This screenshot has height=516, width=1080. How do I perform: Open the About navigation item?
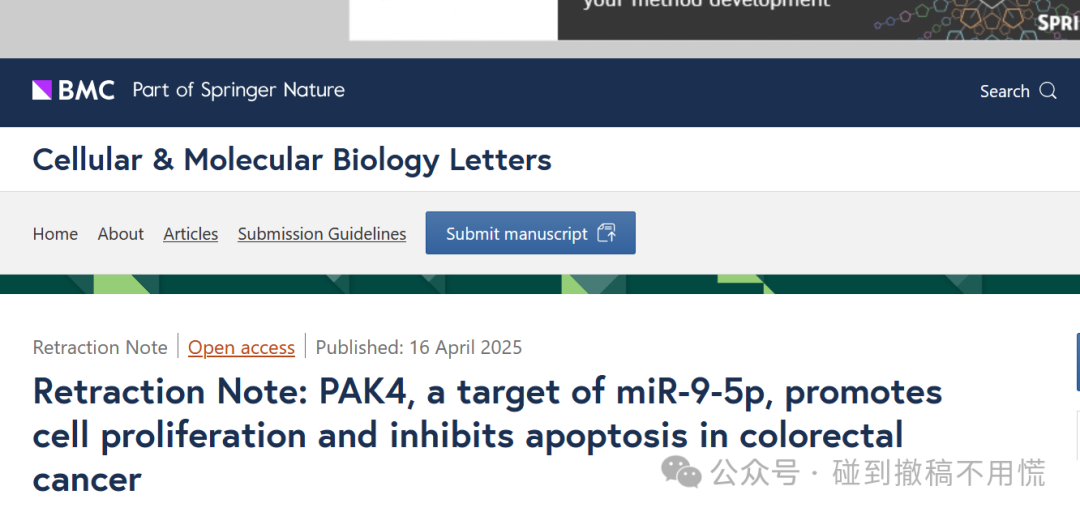121,234
